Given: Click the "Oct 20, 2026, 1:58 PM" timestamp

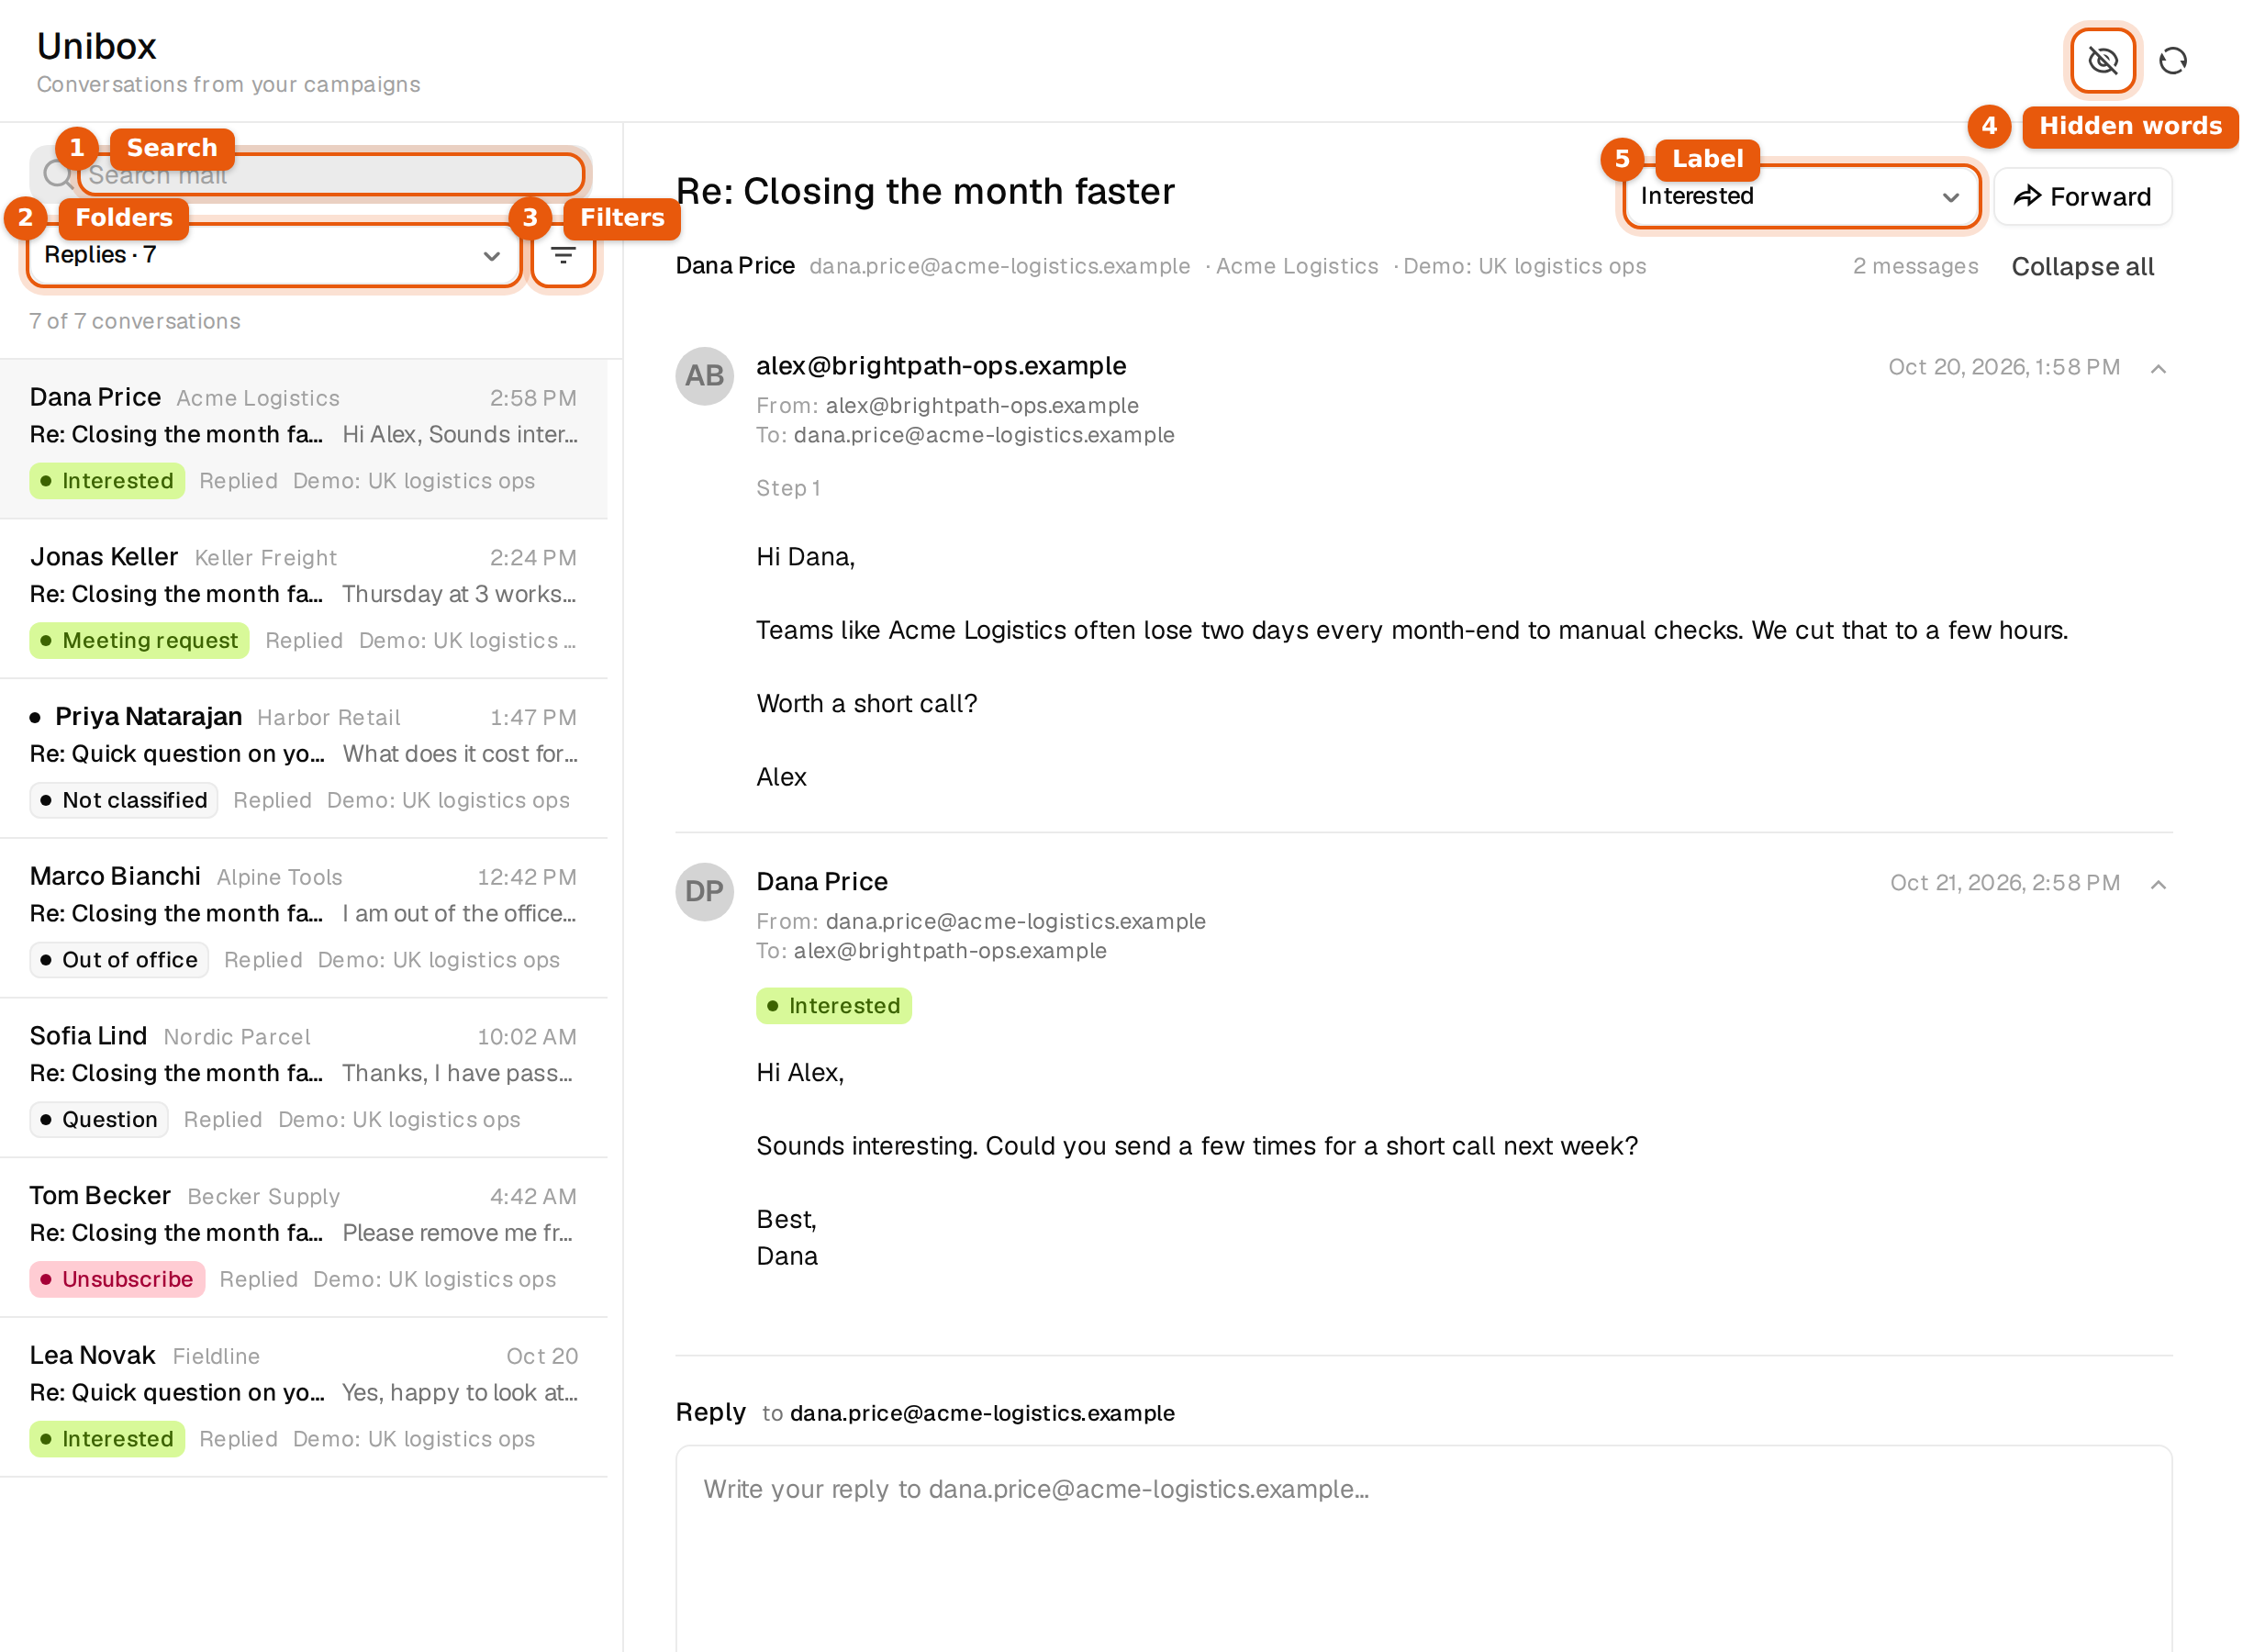Looking at the screenshot, I should (x=2003, y=368).
